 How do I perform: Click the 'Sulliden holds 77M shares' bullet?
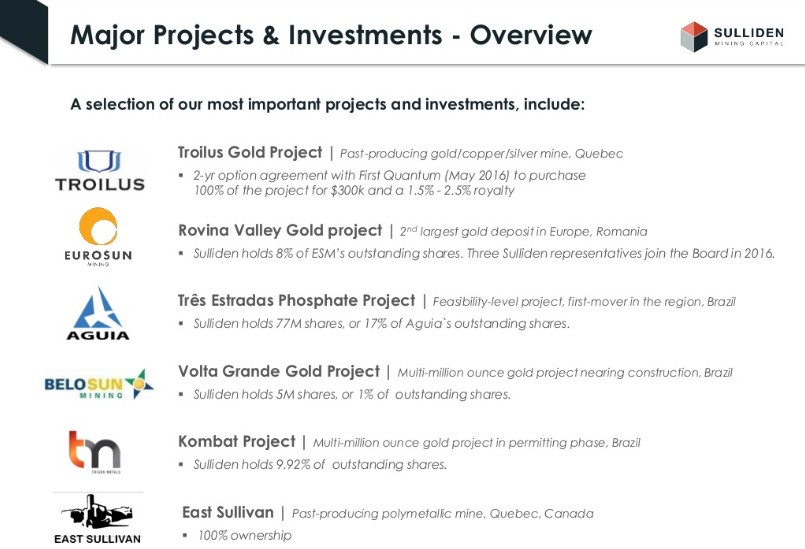pos(381,323)
